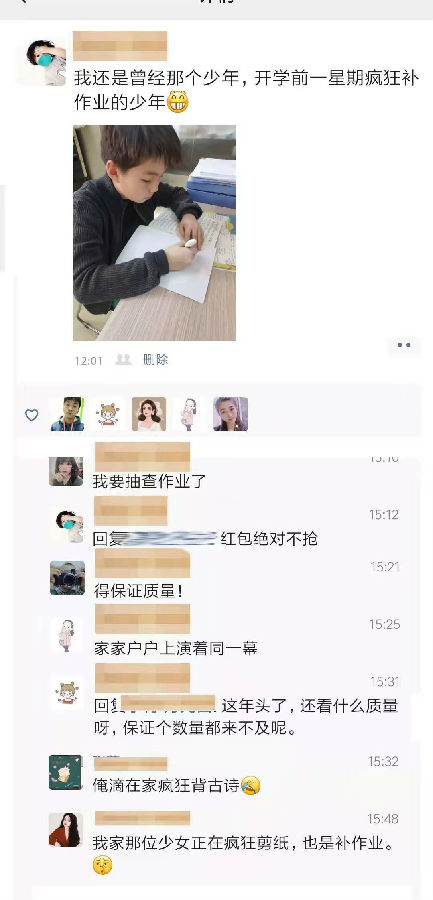Click the visibility people icon beside 12:01
This screenshot has height=900, width=433.
coord(123,360)
